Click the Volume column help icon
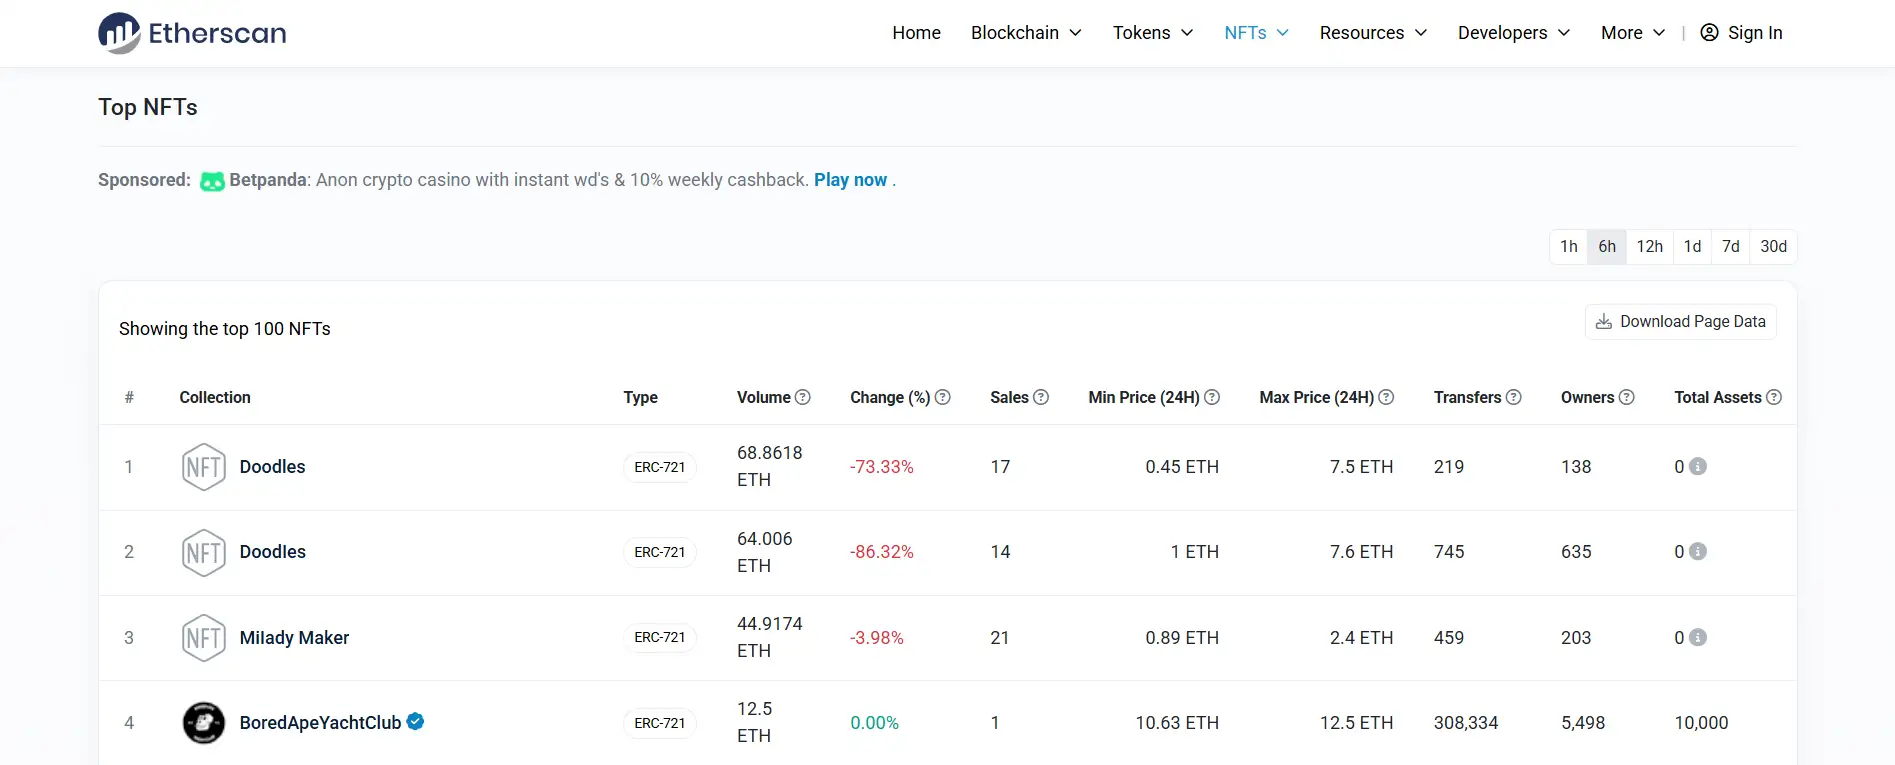The height and width of the screenshot is (765, 1895). (803, 397)
